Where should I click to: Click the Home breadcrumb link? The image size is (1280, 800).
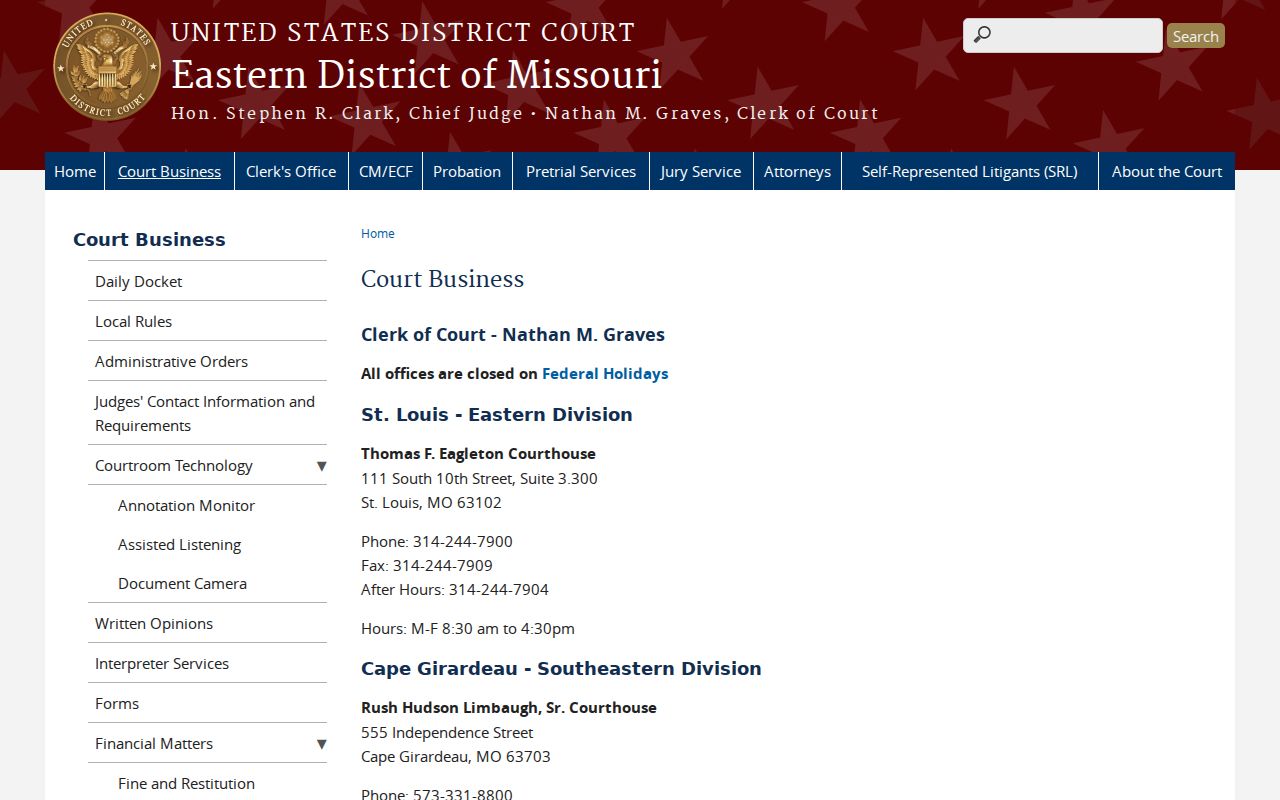tap(378, 233)
